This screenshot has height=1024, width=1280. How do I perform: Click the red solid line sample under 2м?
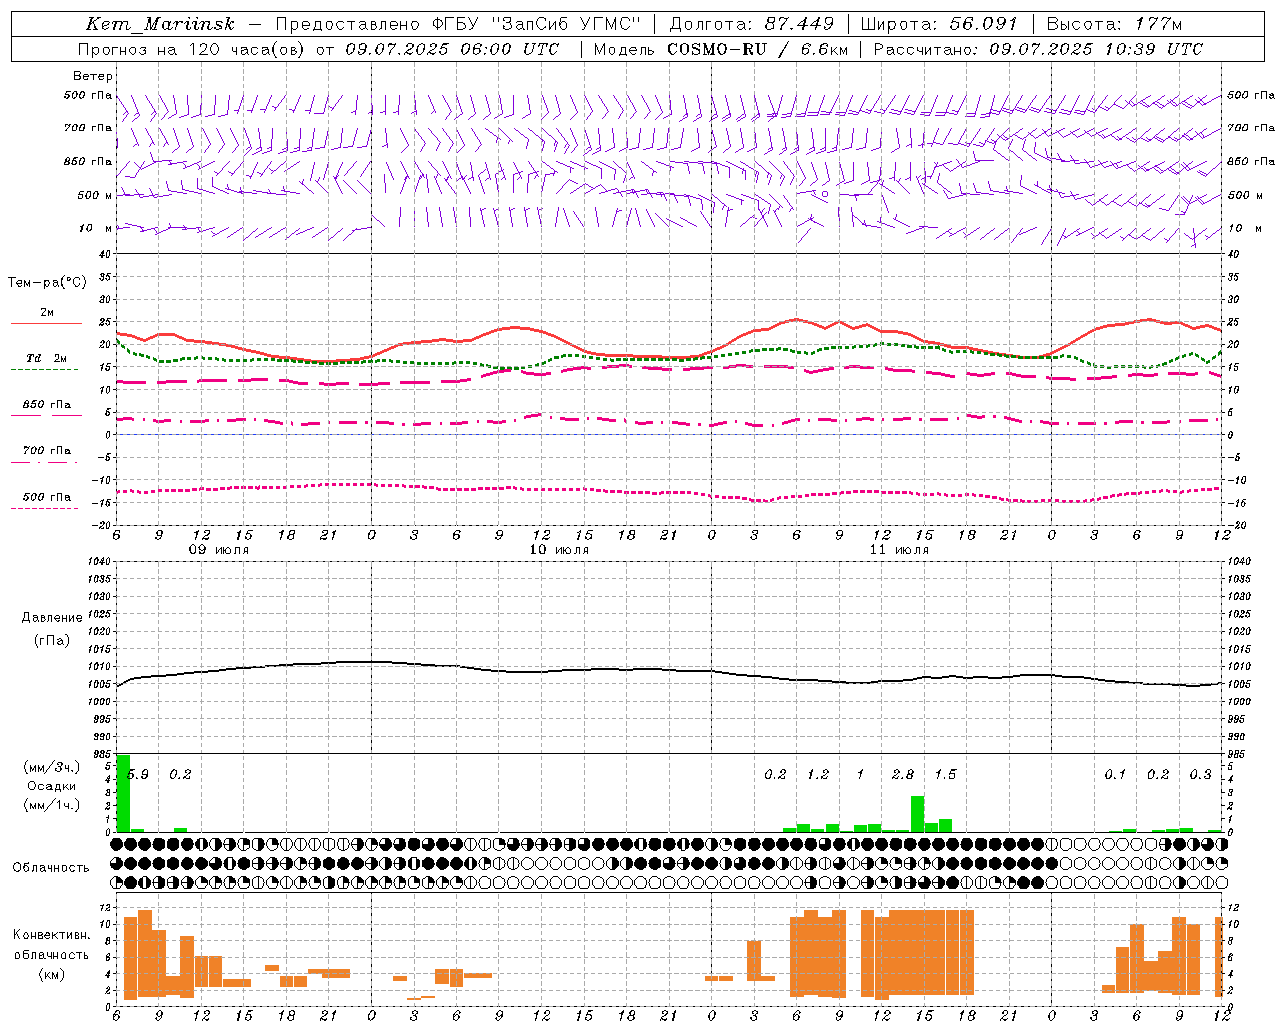[46, 324]
